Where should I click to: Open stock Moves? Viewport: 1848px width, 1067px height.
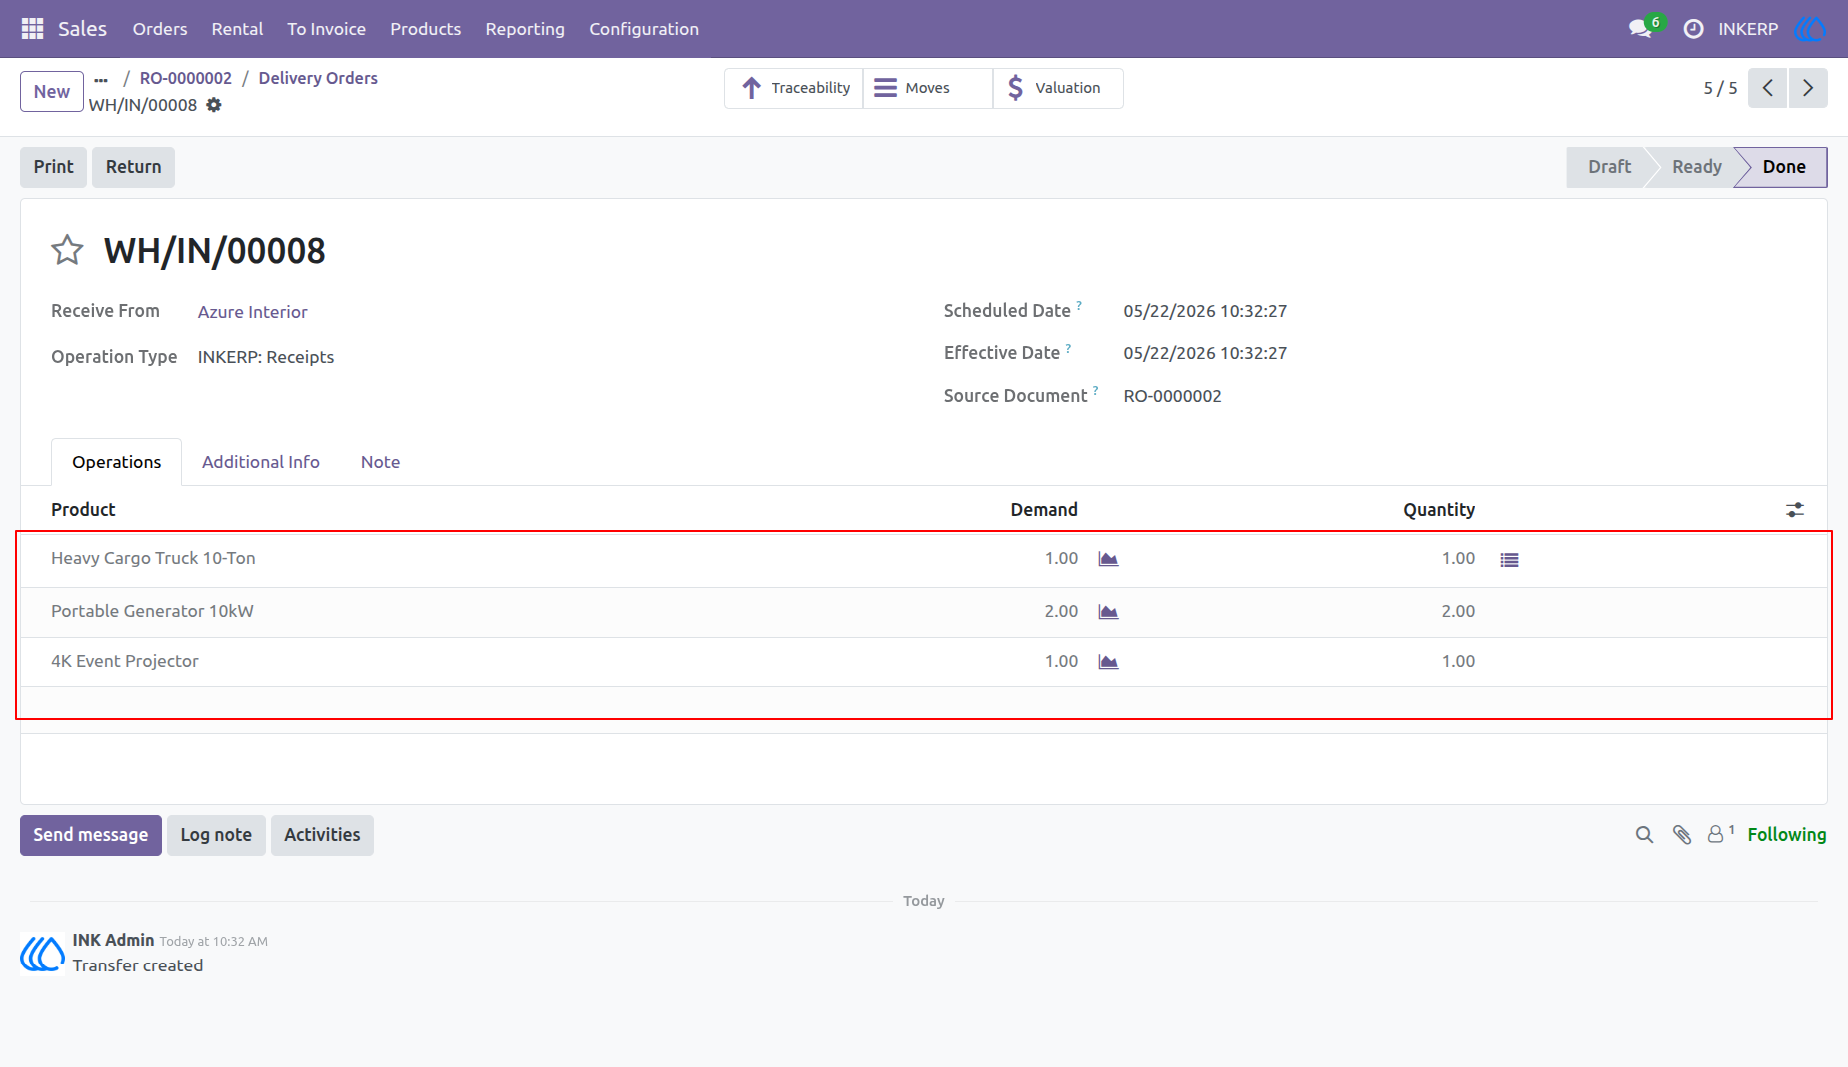pyautogui.click(x=928, y=88)
